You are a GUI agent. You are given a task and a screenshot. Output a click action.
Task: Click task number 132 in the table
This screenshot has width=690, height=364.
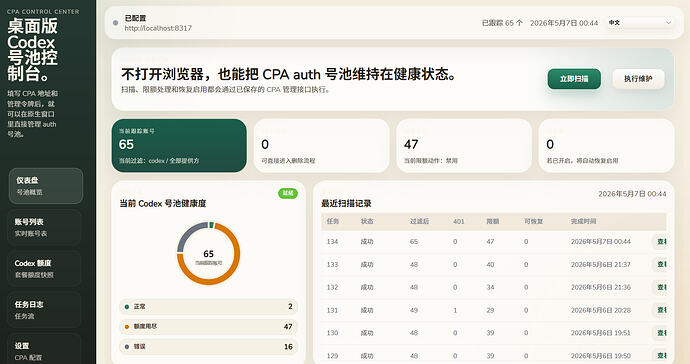click(332, 287)
